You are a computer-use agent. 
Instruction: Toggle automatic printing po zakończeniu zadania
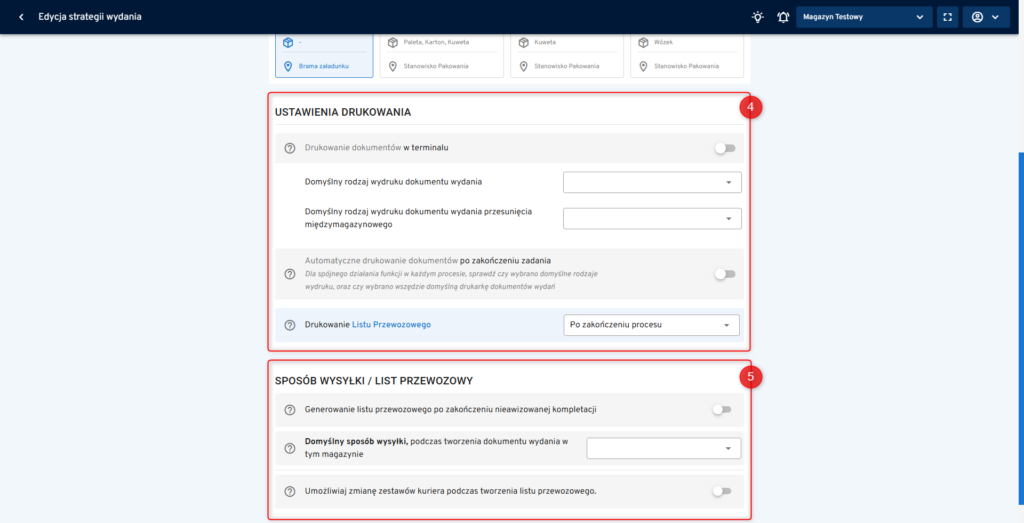pos(724,274)
